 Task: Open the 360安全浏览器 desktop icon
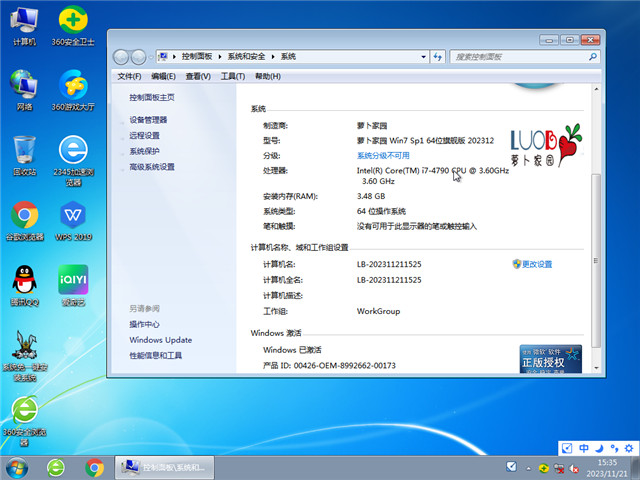coord(24,421)
